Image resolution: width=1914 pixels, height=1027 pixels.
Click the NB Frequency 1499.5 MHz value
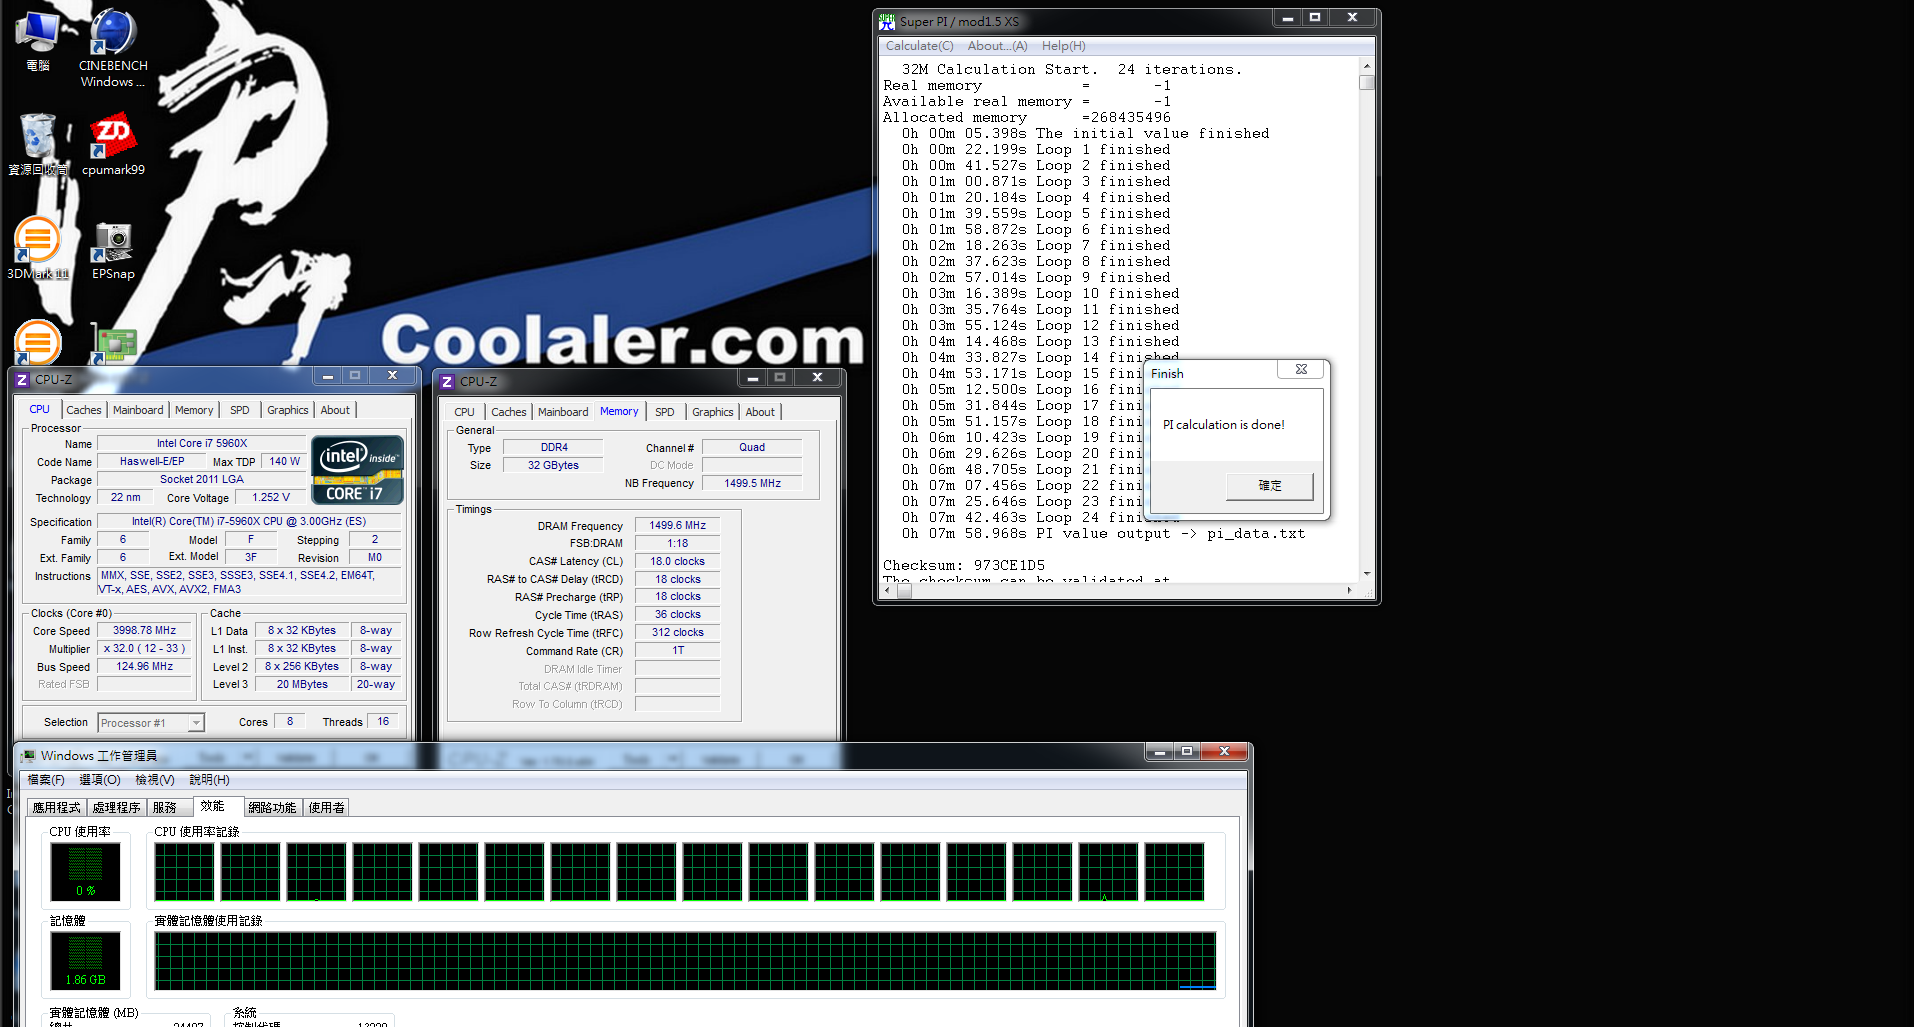pos(752,484)
